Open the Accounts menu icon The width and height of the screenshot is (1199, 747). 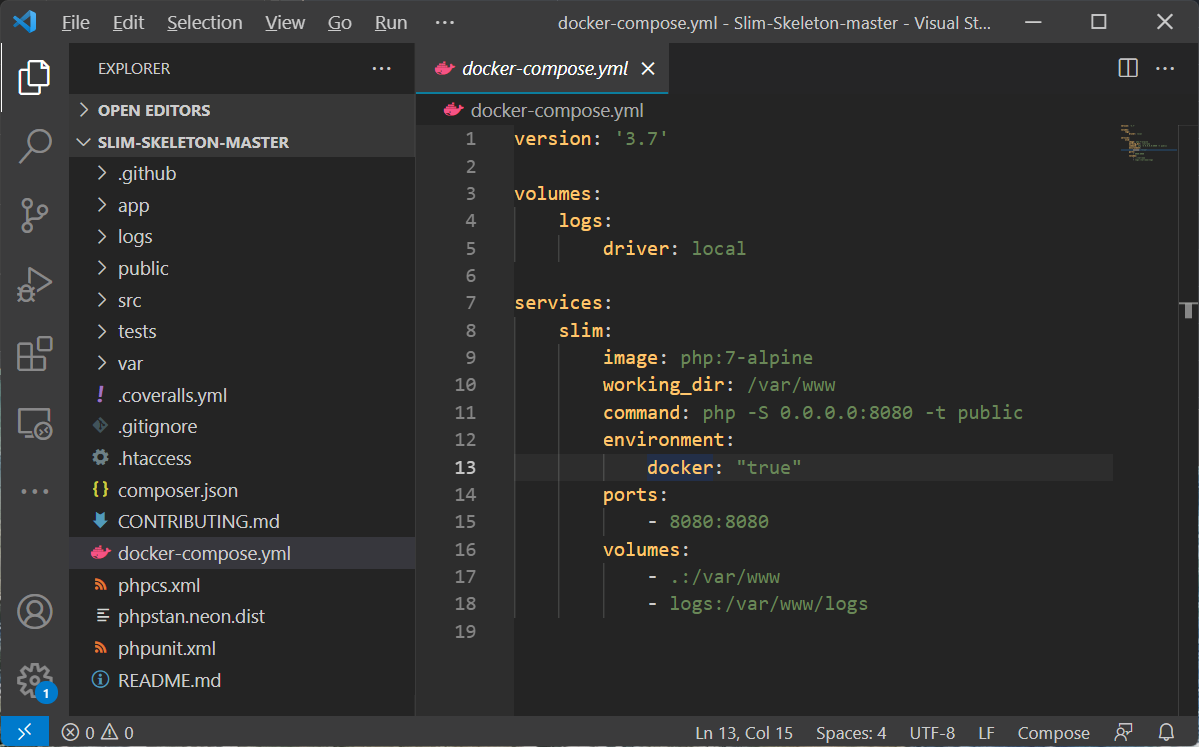[34, 612]
